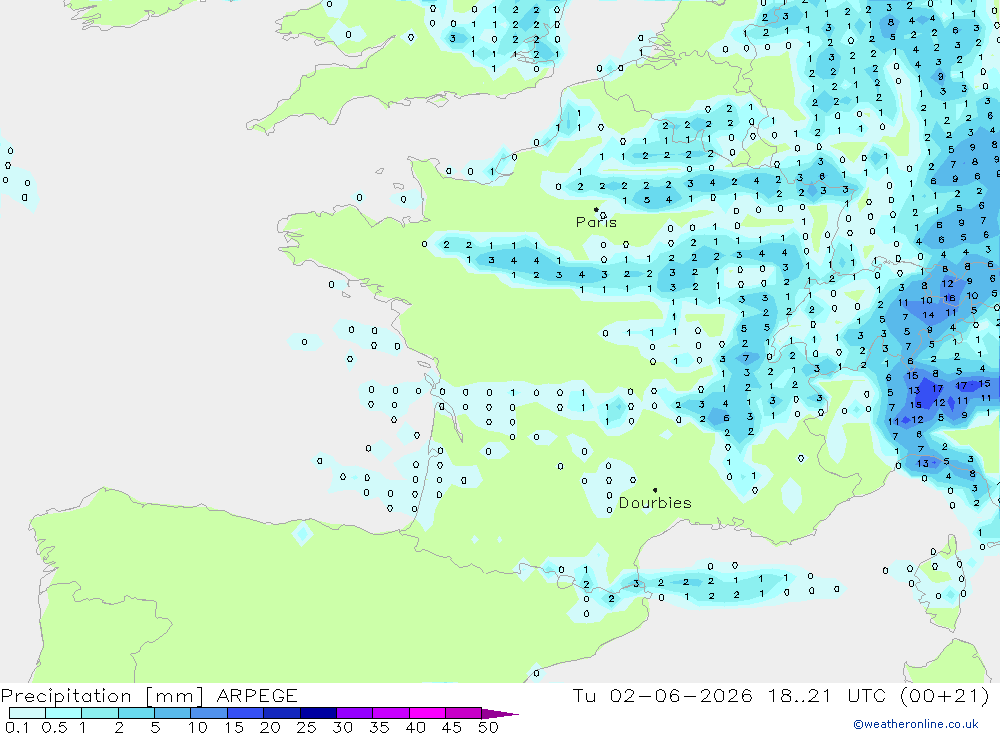1000x733 pixels.
Task: Click the 0.5–1 mm legend color swatch
Action: click(x=64, y=713)
